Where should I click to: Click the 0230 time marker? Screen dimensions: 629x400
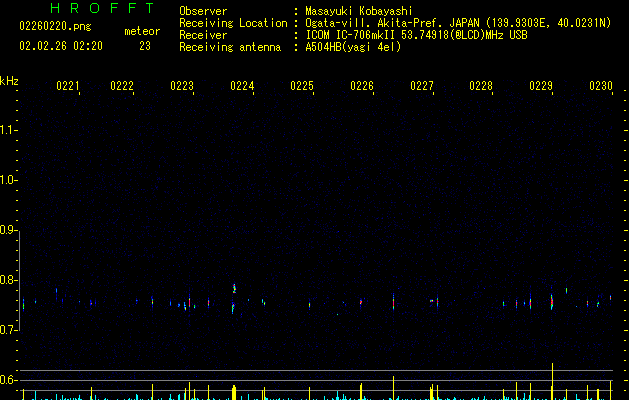coord(601,85)
